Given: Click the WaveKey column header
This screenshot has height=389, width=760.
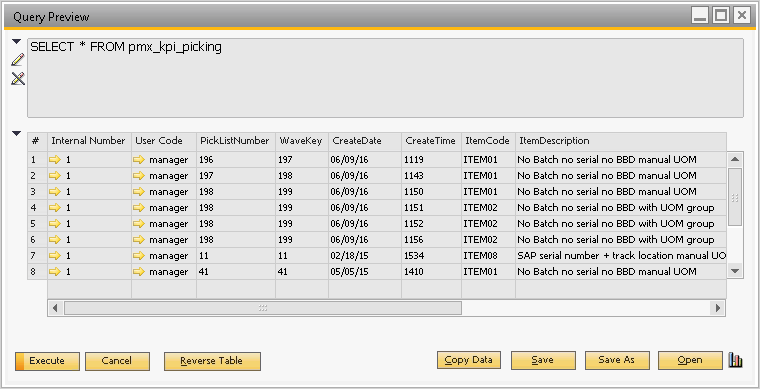Looking at the screenshot, I should pos(302,141).
